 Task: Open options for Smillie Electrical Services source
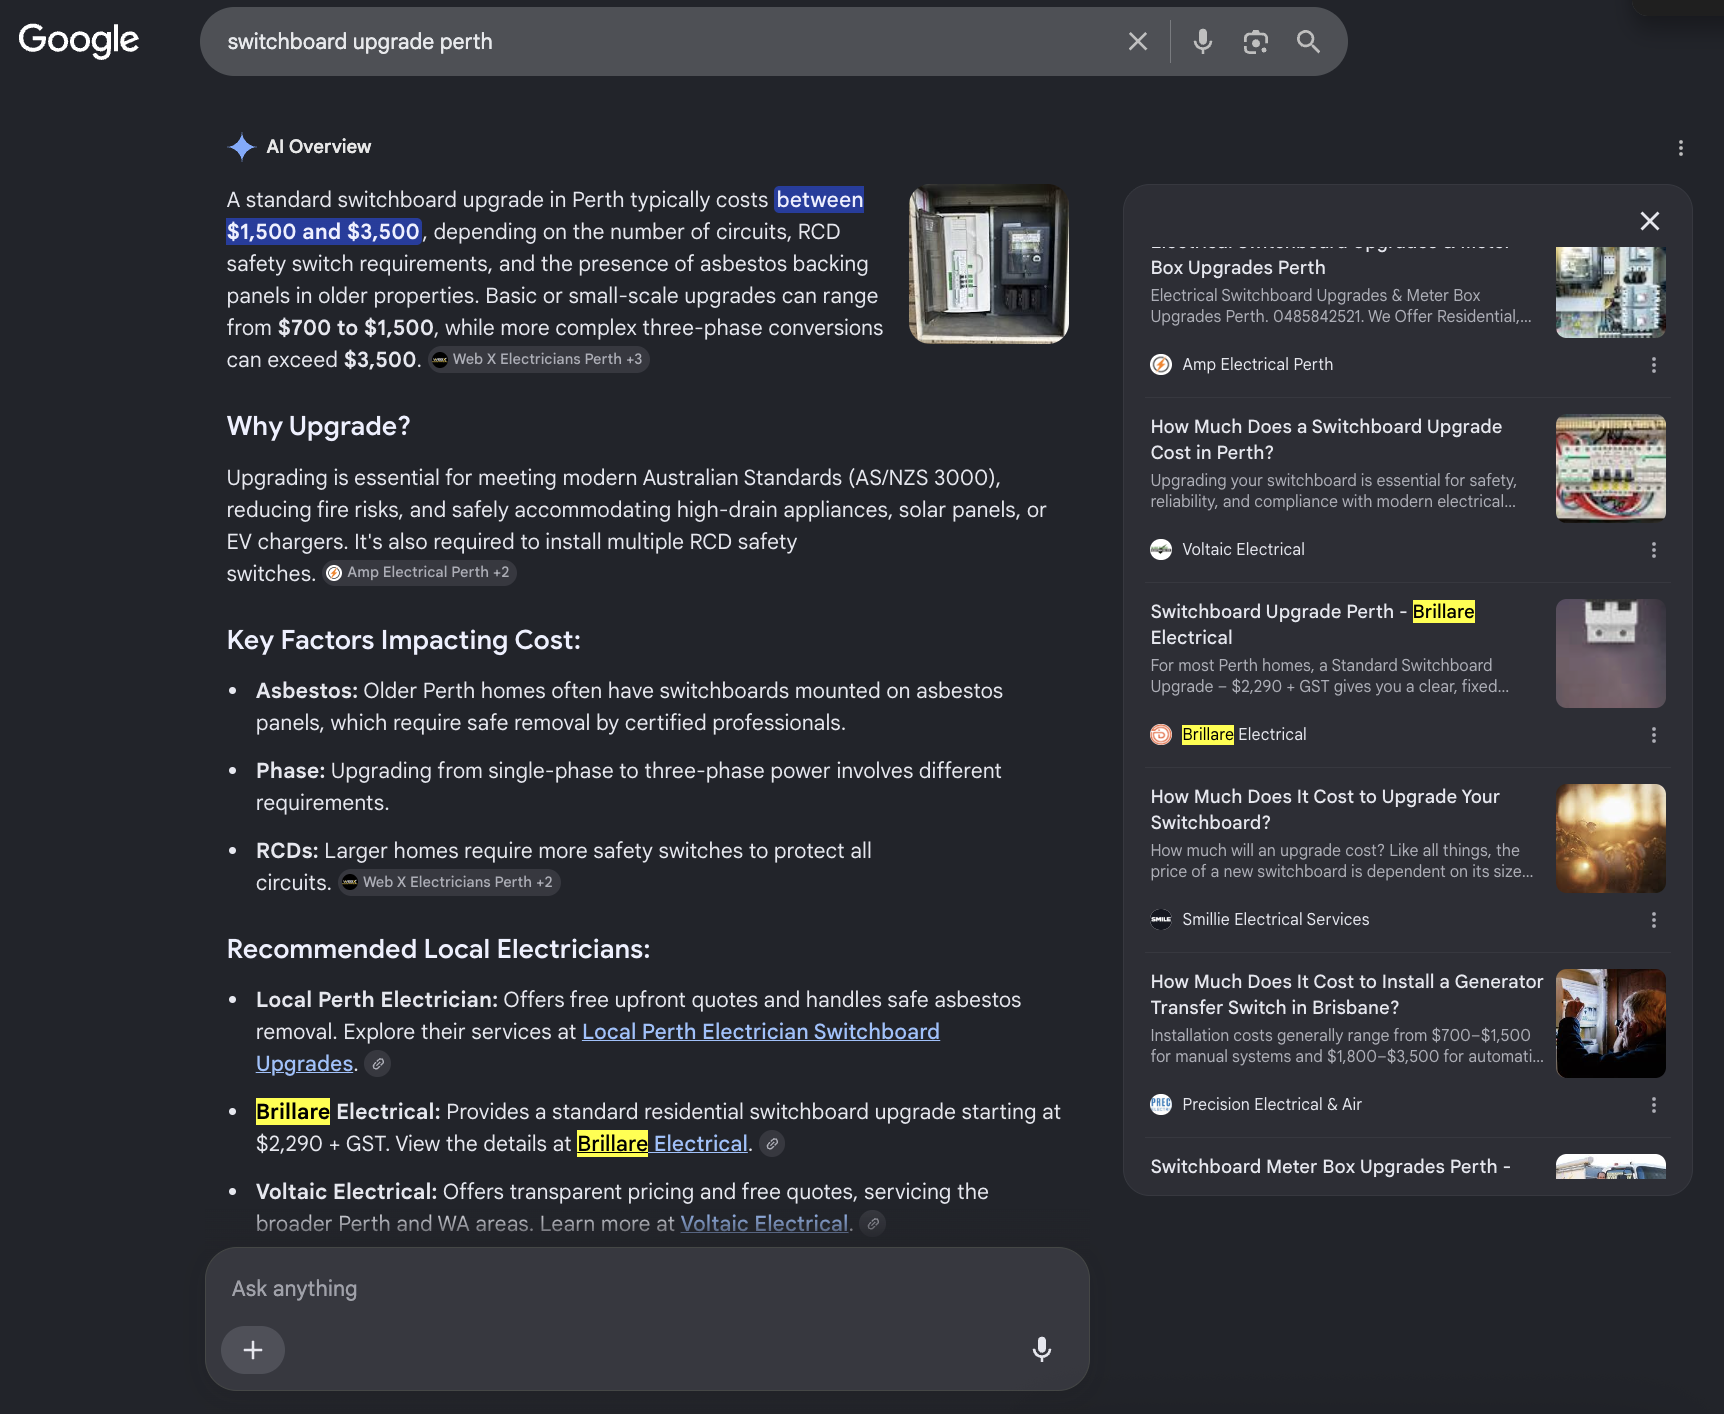point(1654,920)
